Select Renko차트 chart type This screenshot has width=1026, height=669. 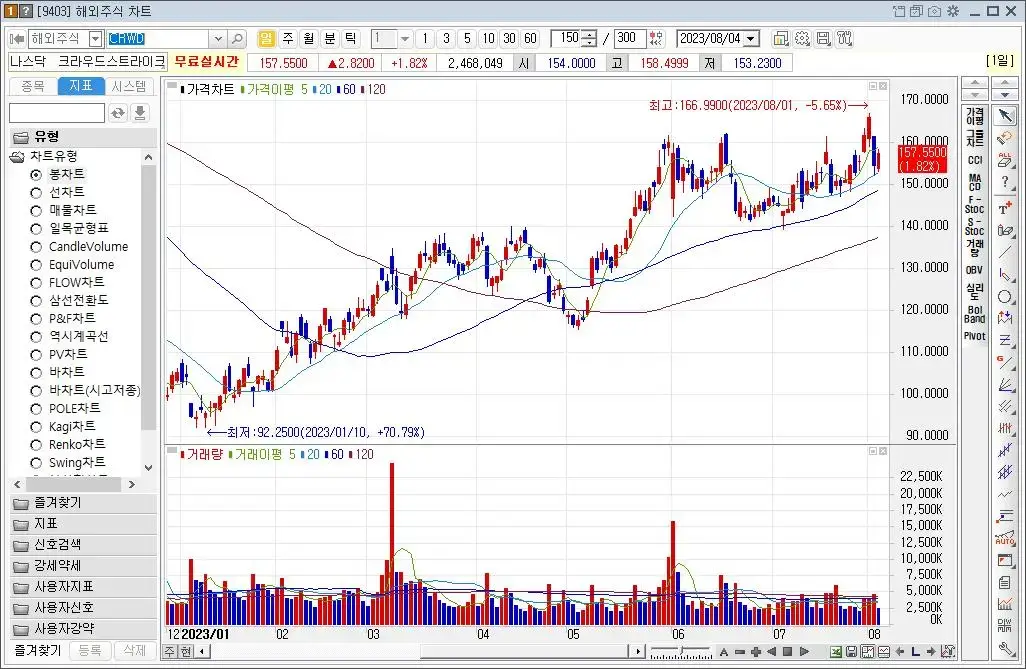coord(68,444)
